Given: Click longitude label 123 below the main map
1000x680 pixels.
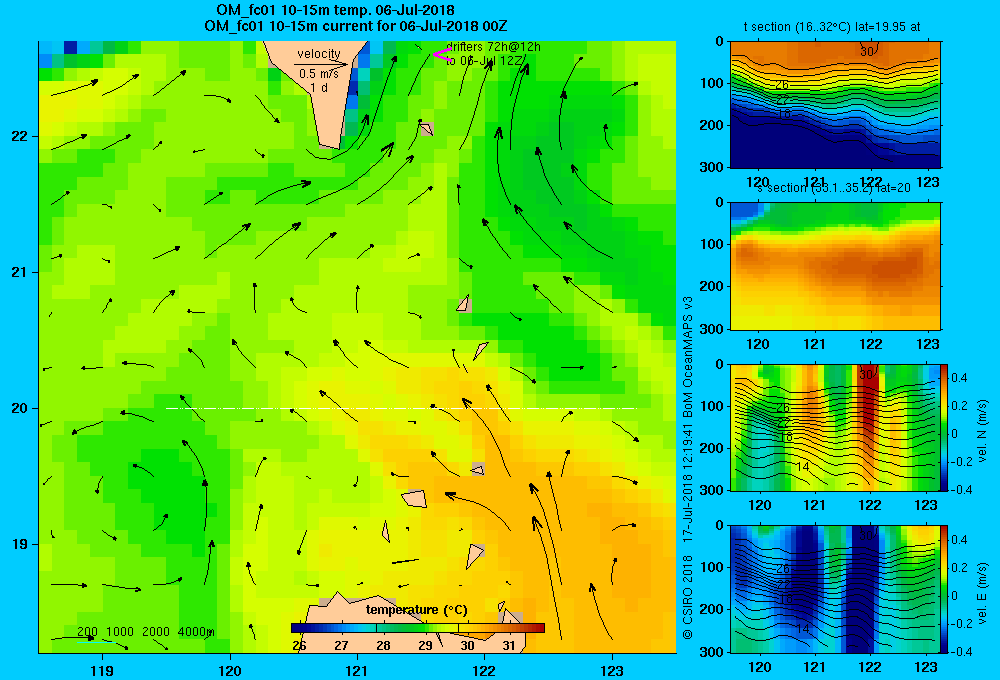Looking at the screenshot, I should coord(612,670).
